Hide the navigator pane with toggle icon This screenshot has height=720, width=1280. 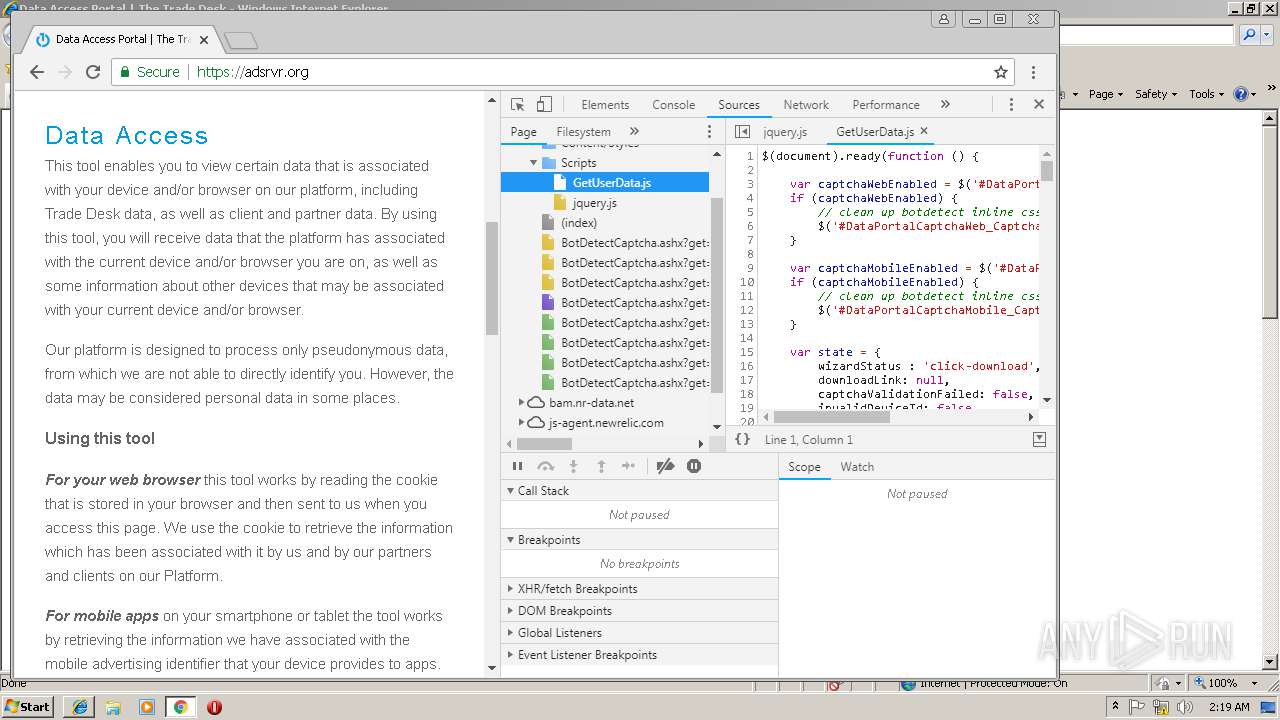[742, 131]
